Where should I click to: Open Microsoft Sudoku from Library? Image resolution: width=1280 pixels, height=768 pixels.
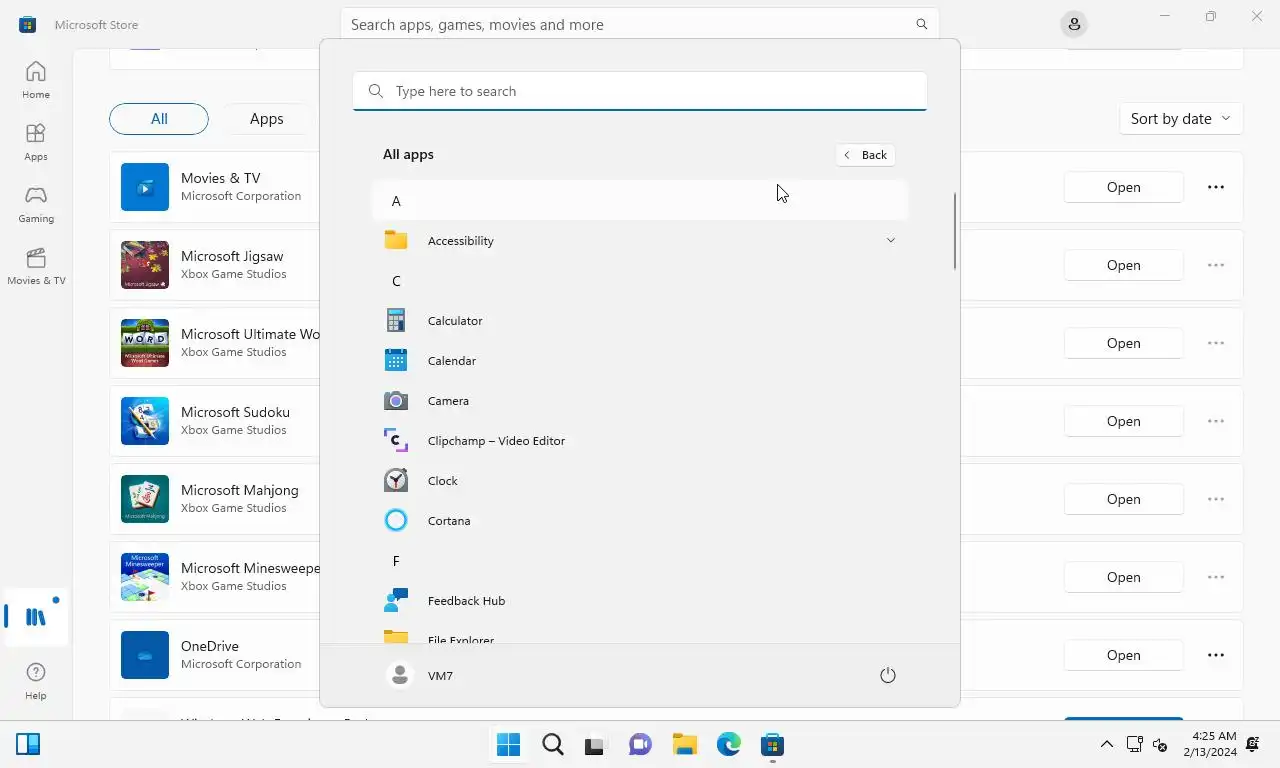tap(1123, 421)
